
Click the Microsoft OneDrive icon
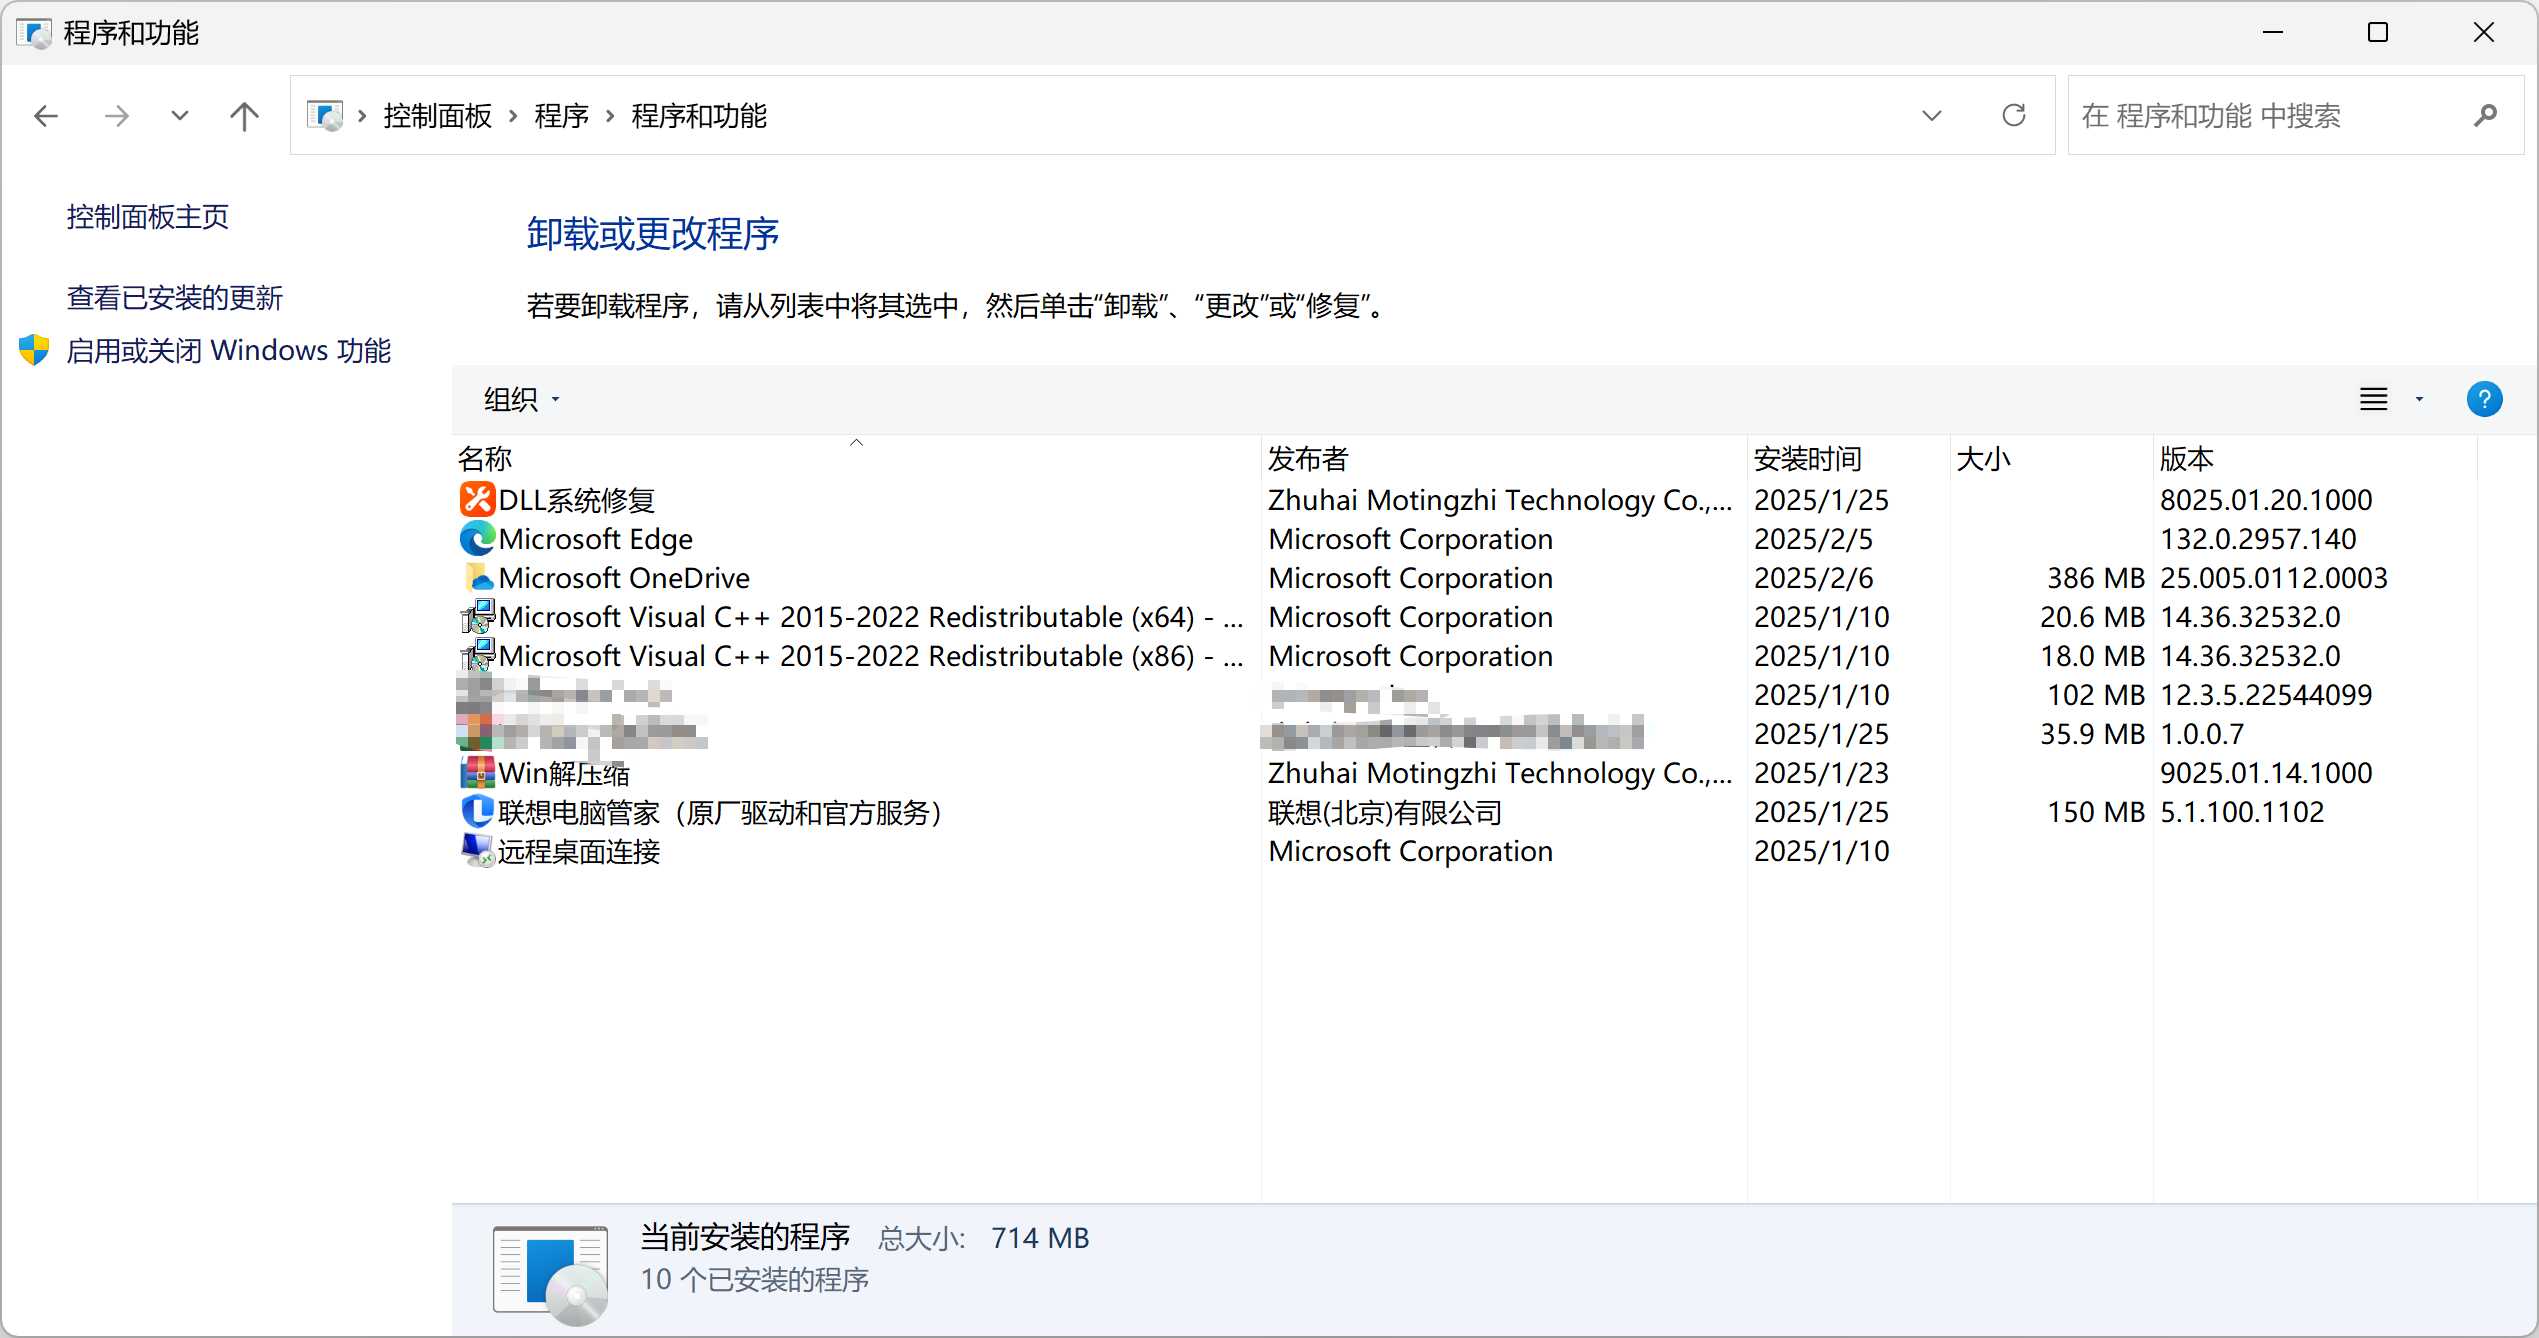pyautogui.click(x=477, y=578)
